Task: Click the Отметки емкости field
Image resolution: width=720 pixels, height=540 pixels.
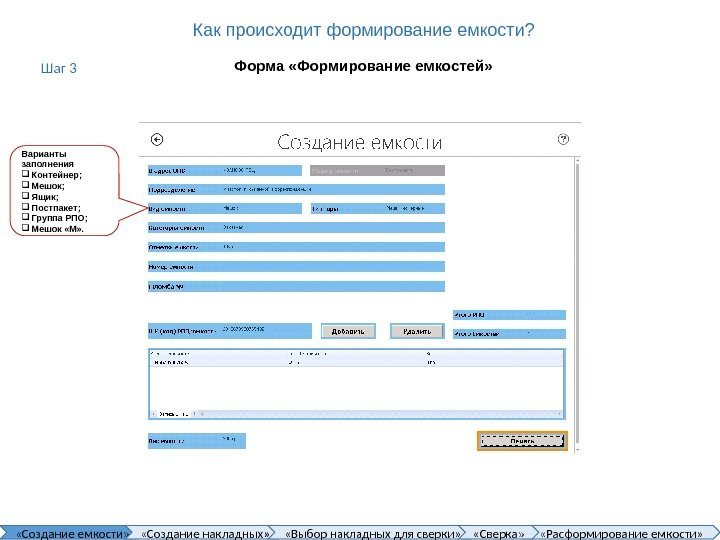Action: 296,247
